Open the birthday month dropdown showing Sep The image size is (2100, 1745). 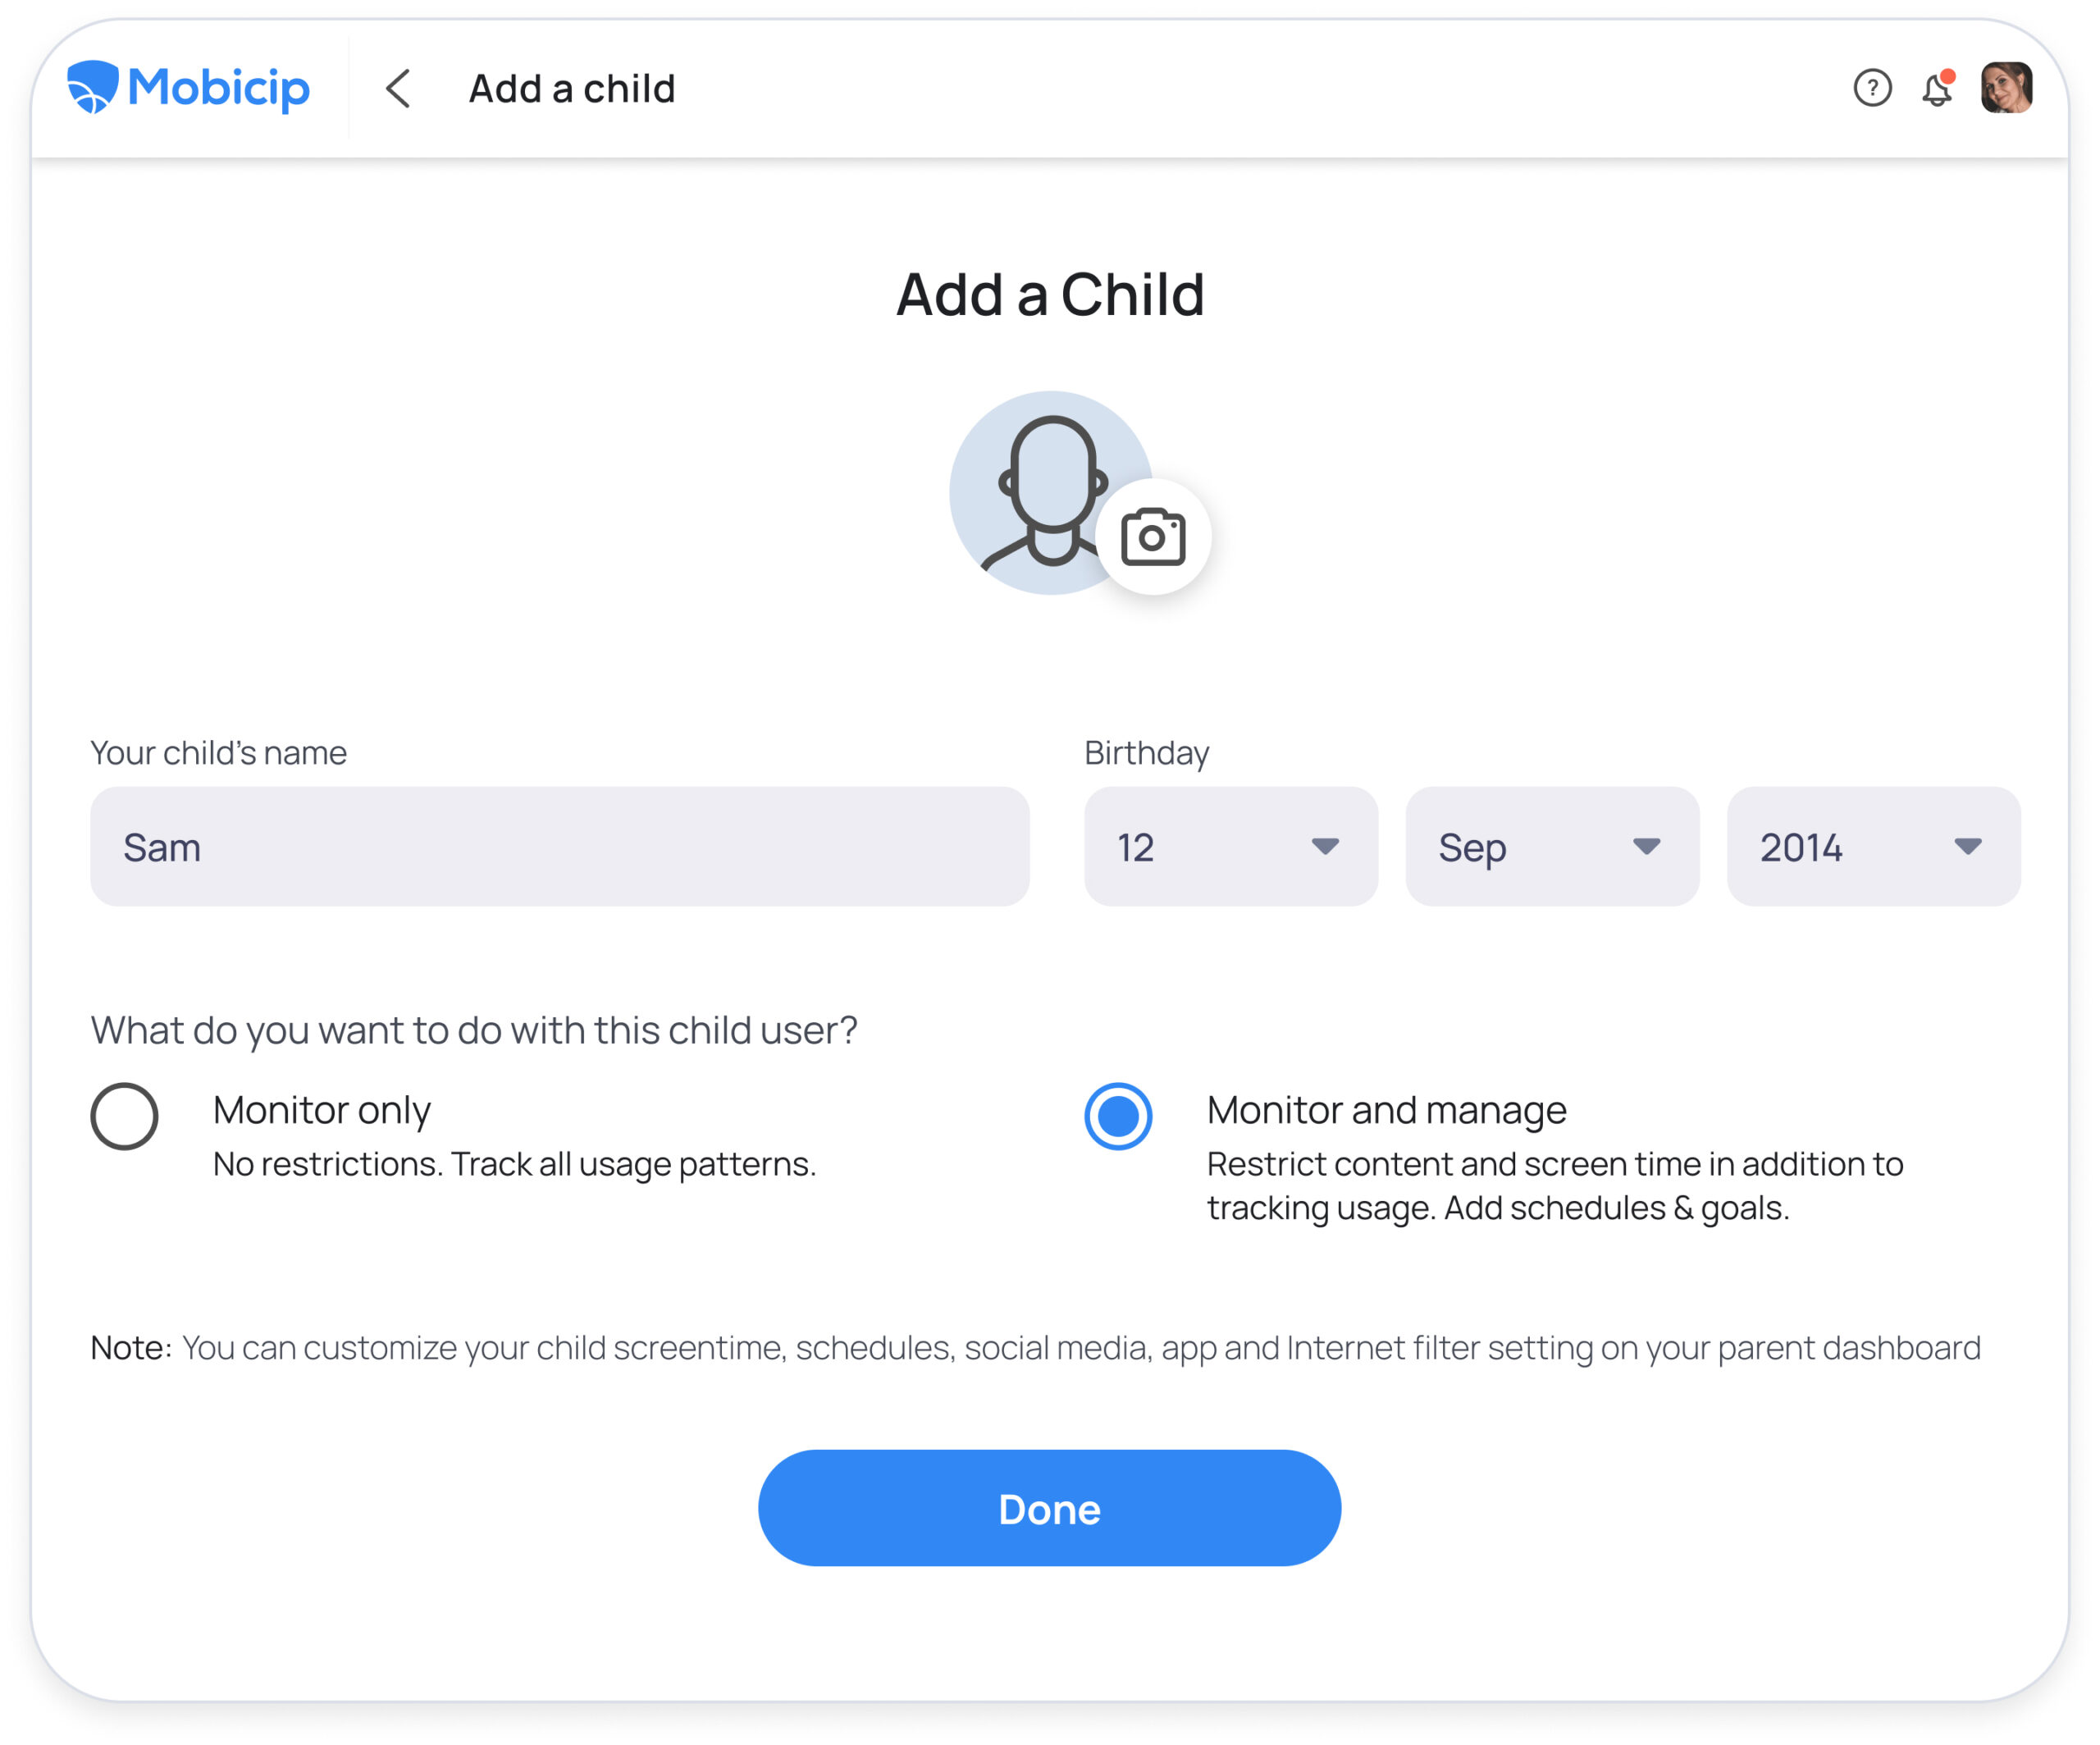click(x=1552, y=847)
